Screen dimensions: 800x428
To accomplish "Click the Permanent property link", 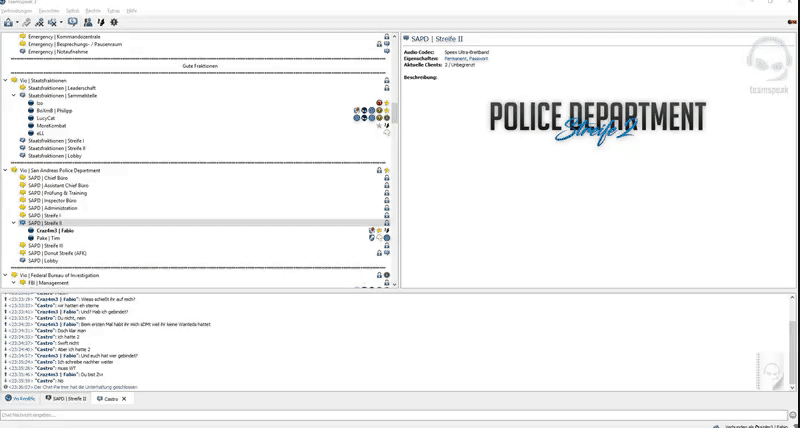I will point(456,59).
